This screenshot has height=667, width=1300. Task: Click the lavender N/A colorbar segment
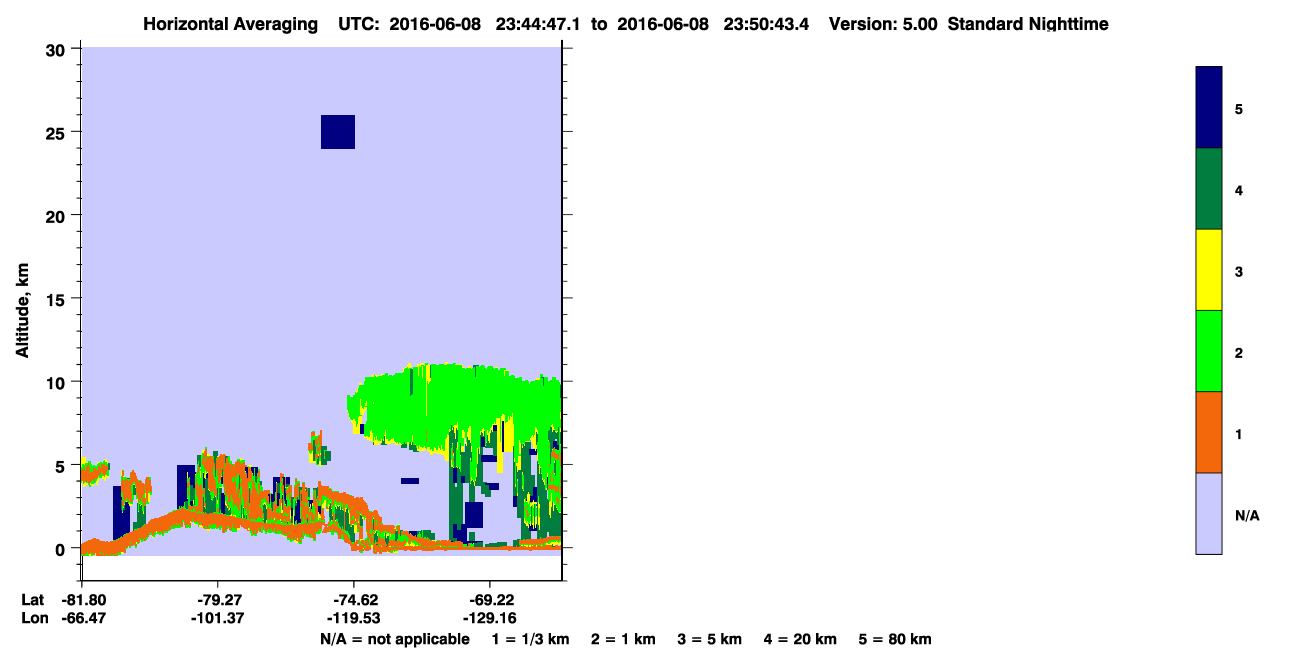(1209, 513)
